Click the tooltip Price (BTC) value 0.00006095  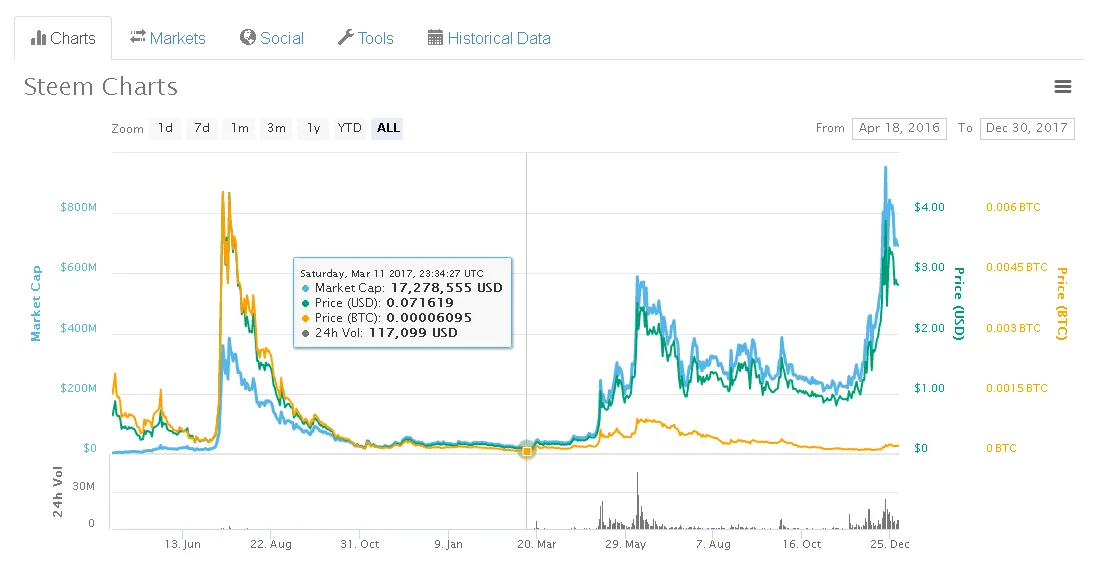429,318
